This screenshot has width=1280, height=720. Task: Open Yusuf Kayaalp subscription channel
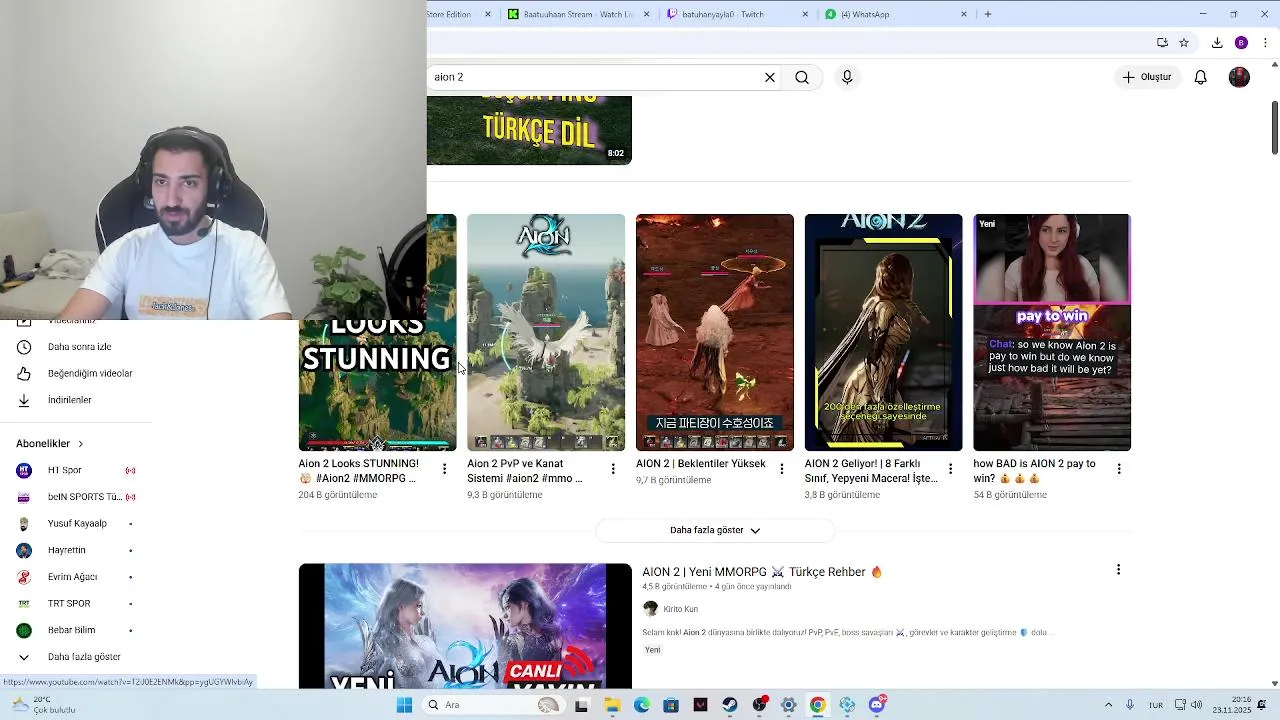tap(75, 523)
